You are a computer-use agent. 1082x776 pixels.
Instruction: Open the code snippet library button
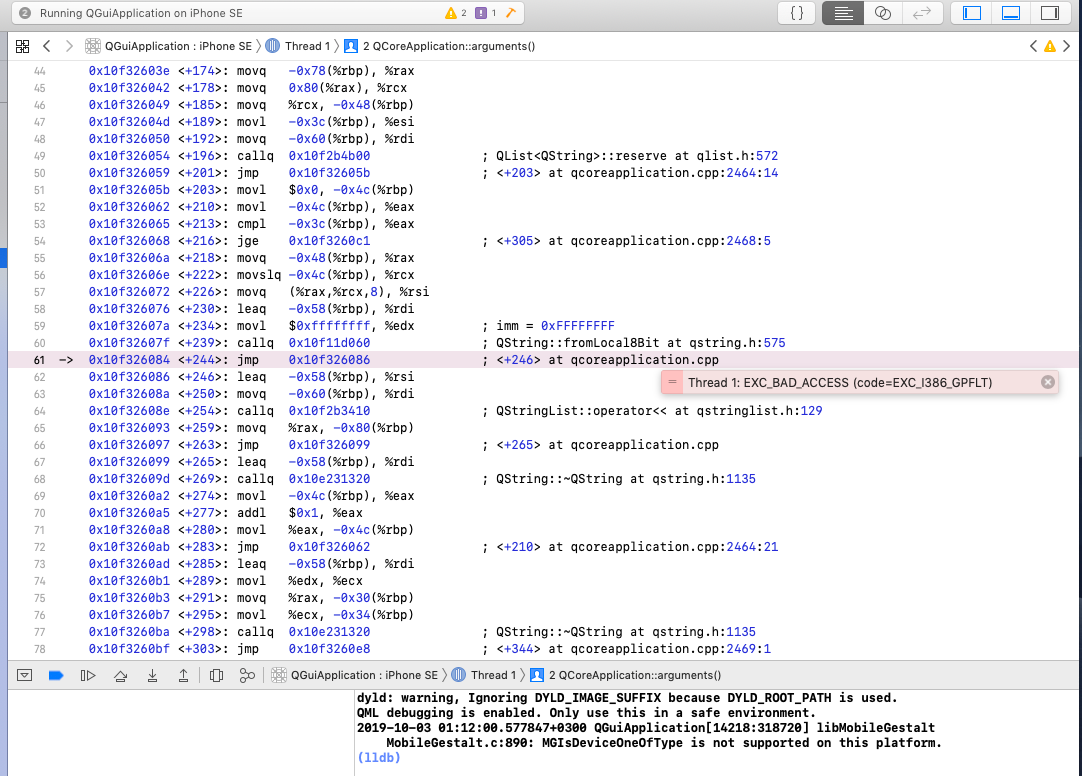796,13
